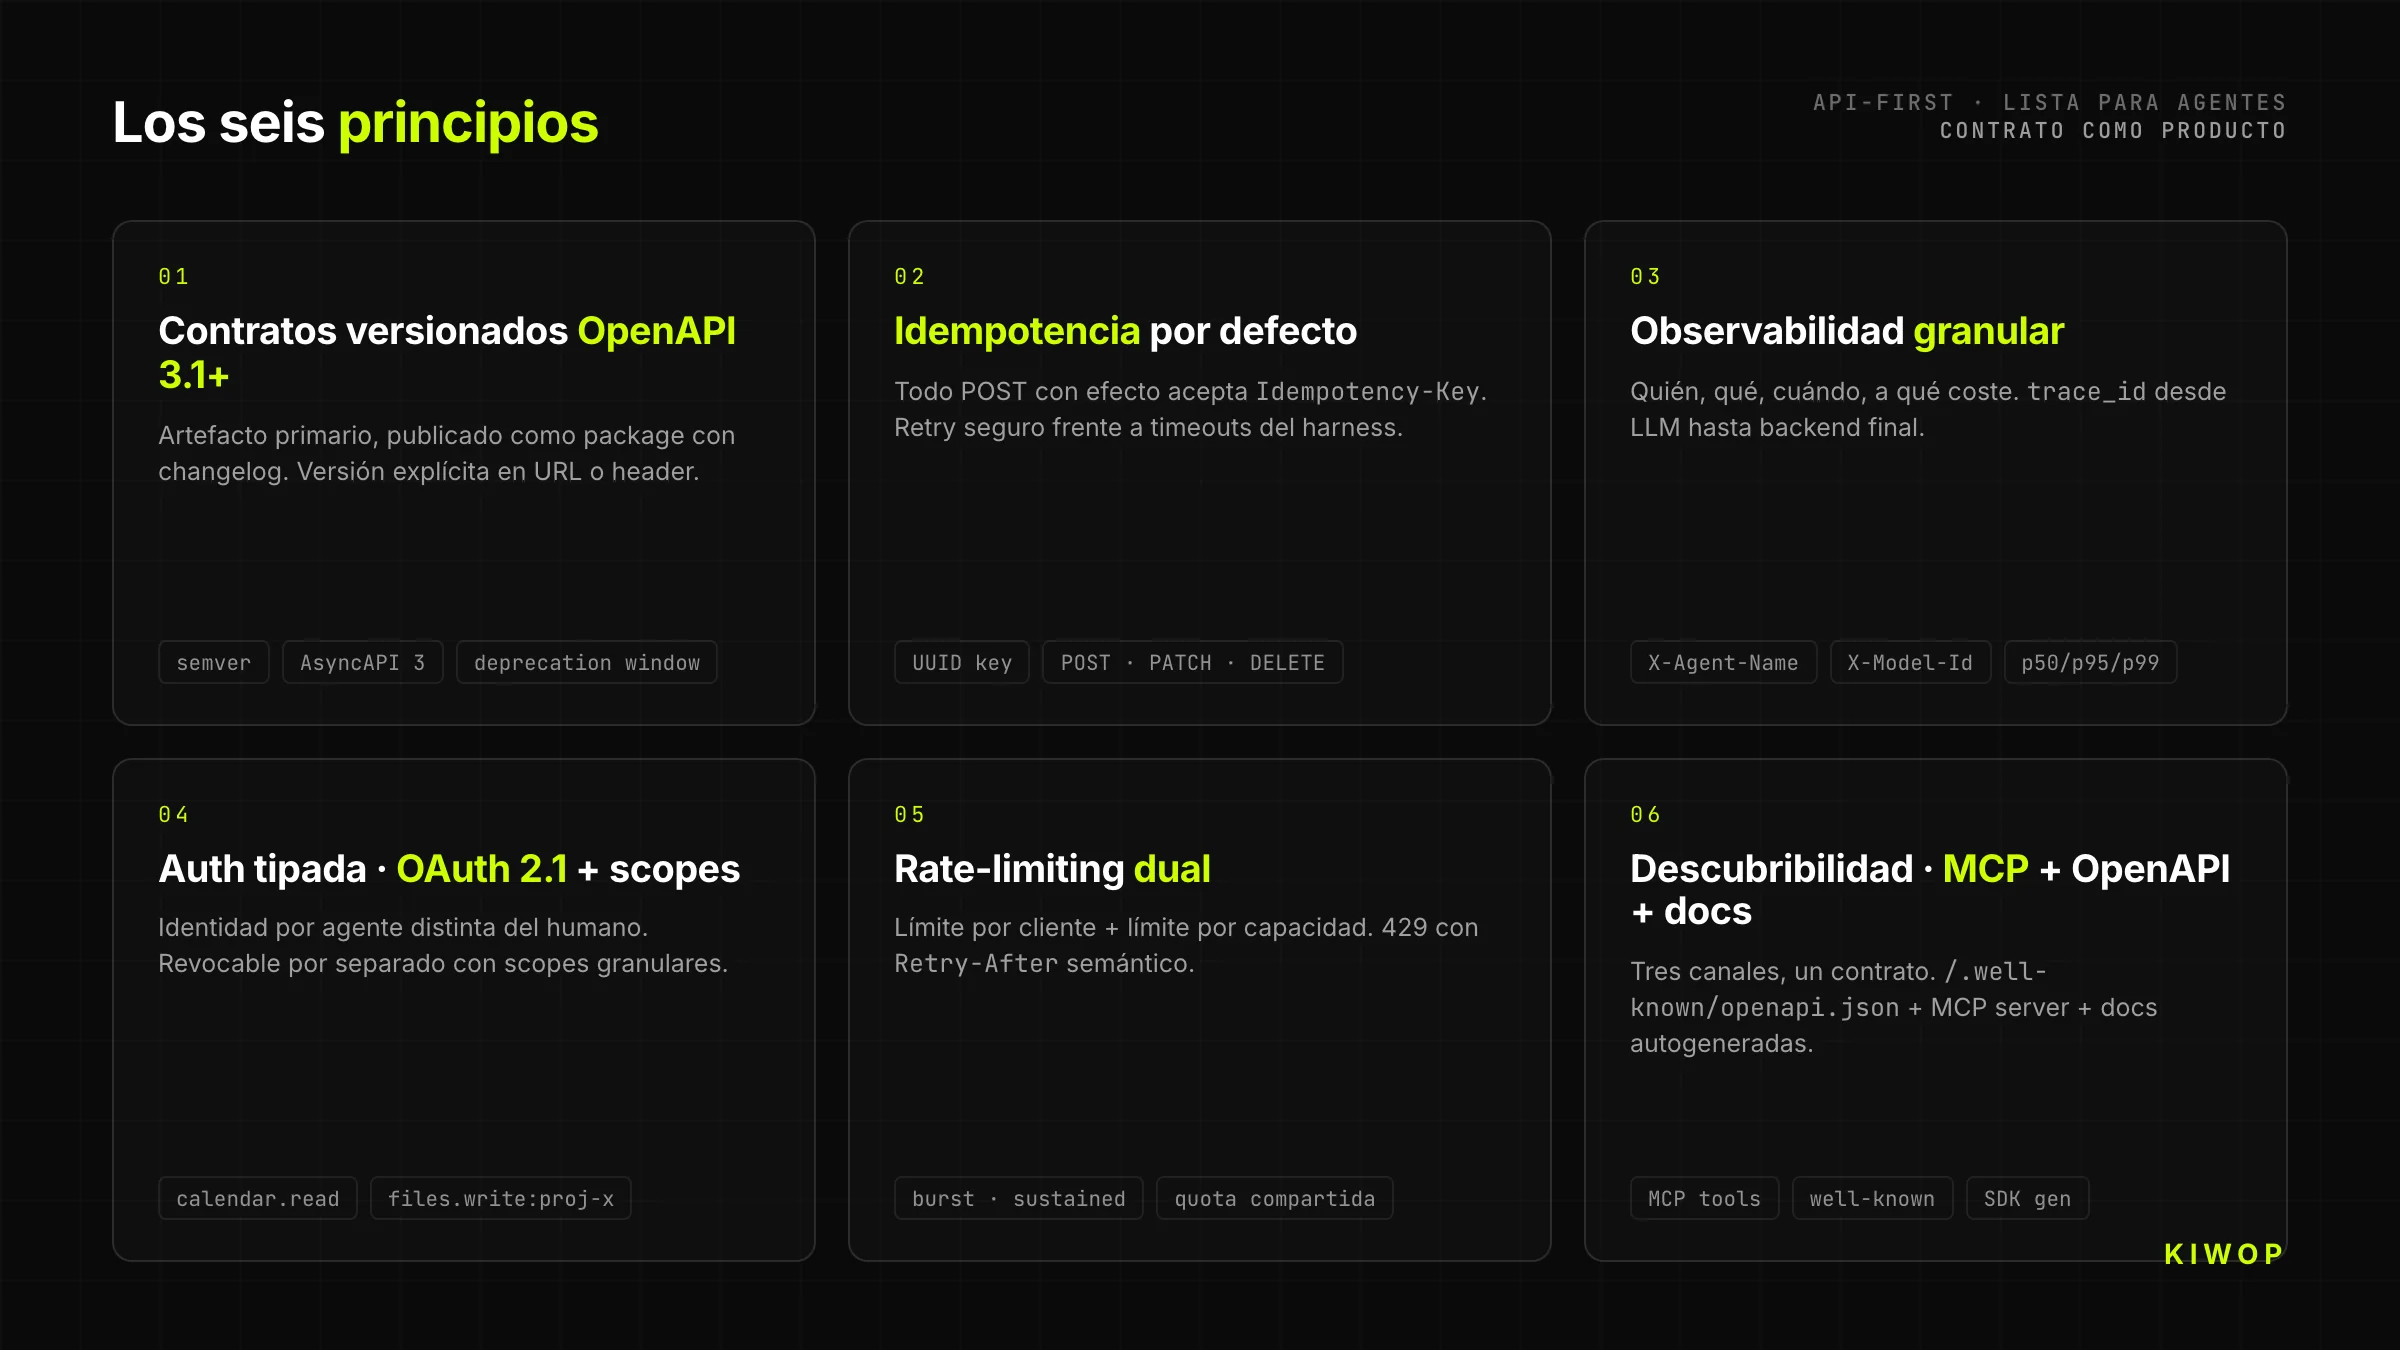This screenshot has width=2400, height=1350.
Task: Select the UUID key chip under Idempotencia
Action: [x=961, y=662]
